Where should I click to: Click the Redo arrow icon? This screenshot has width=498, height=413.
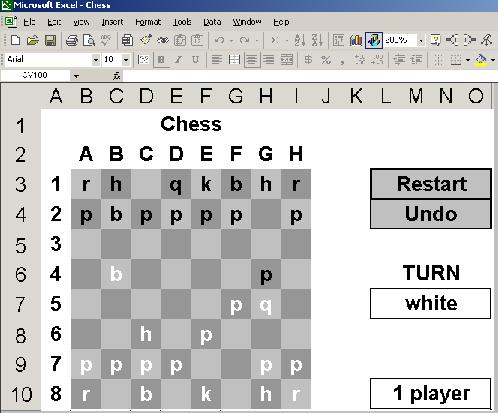pos(244,40)
